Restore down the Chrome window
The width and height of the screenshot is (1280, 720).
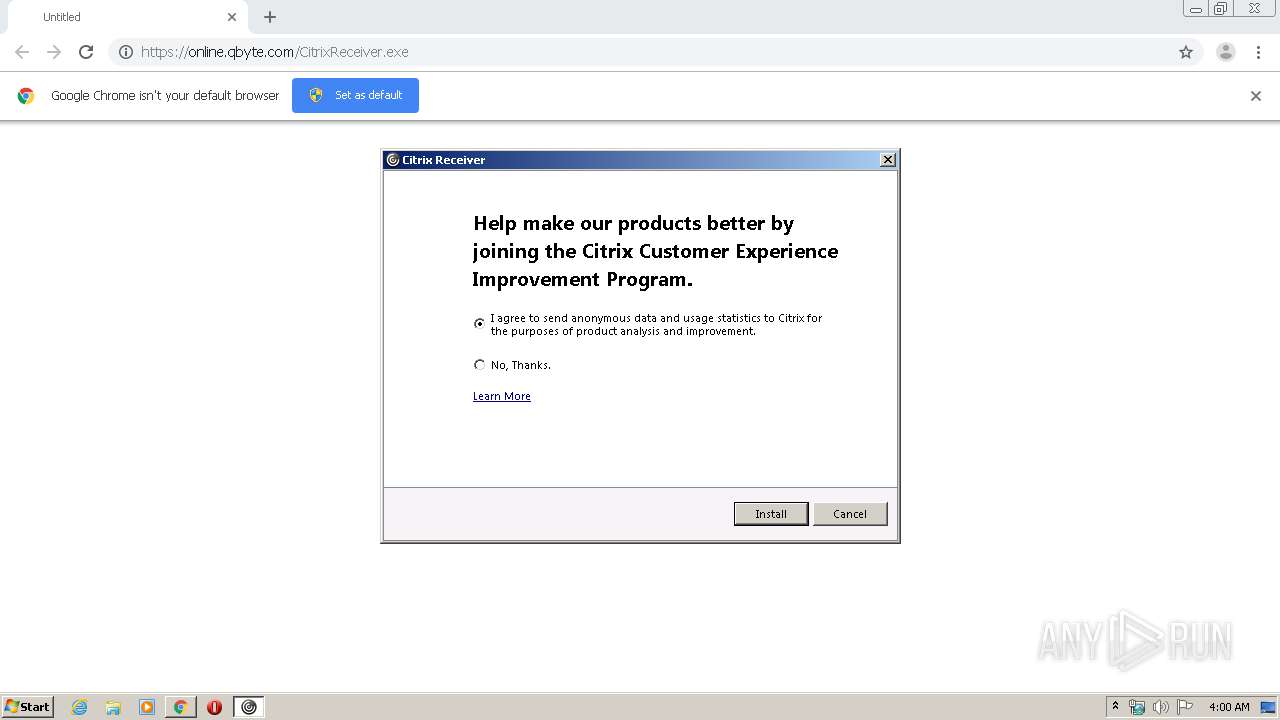1221,9
